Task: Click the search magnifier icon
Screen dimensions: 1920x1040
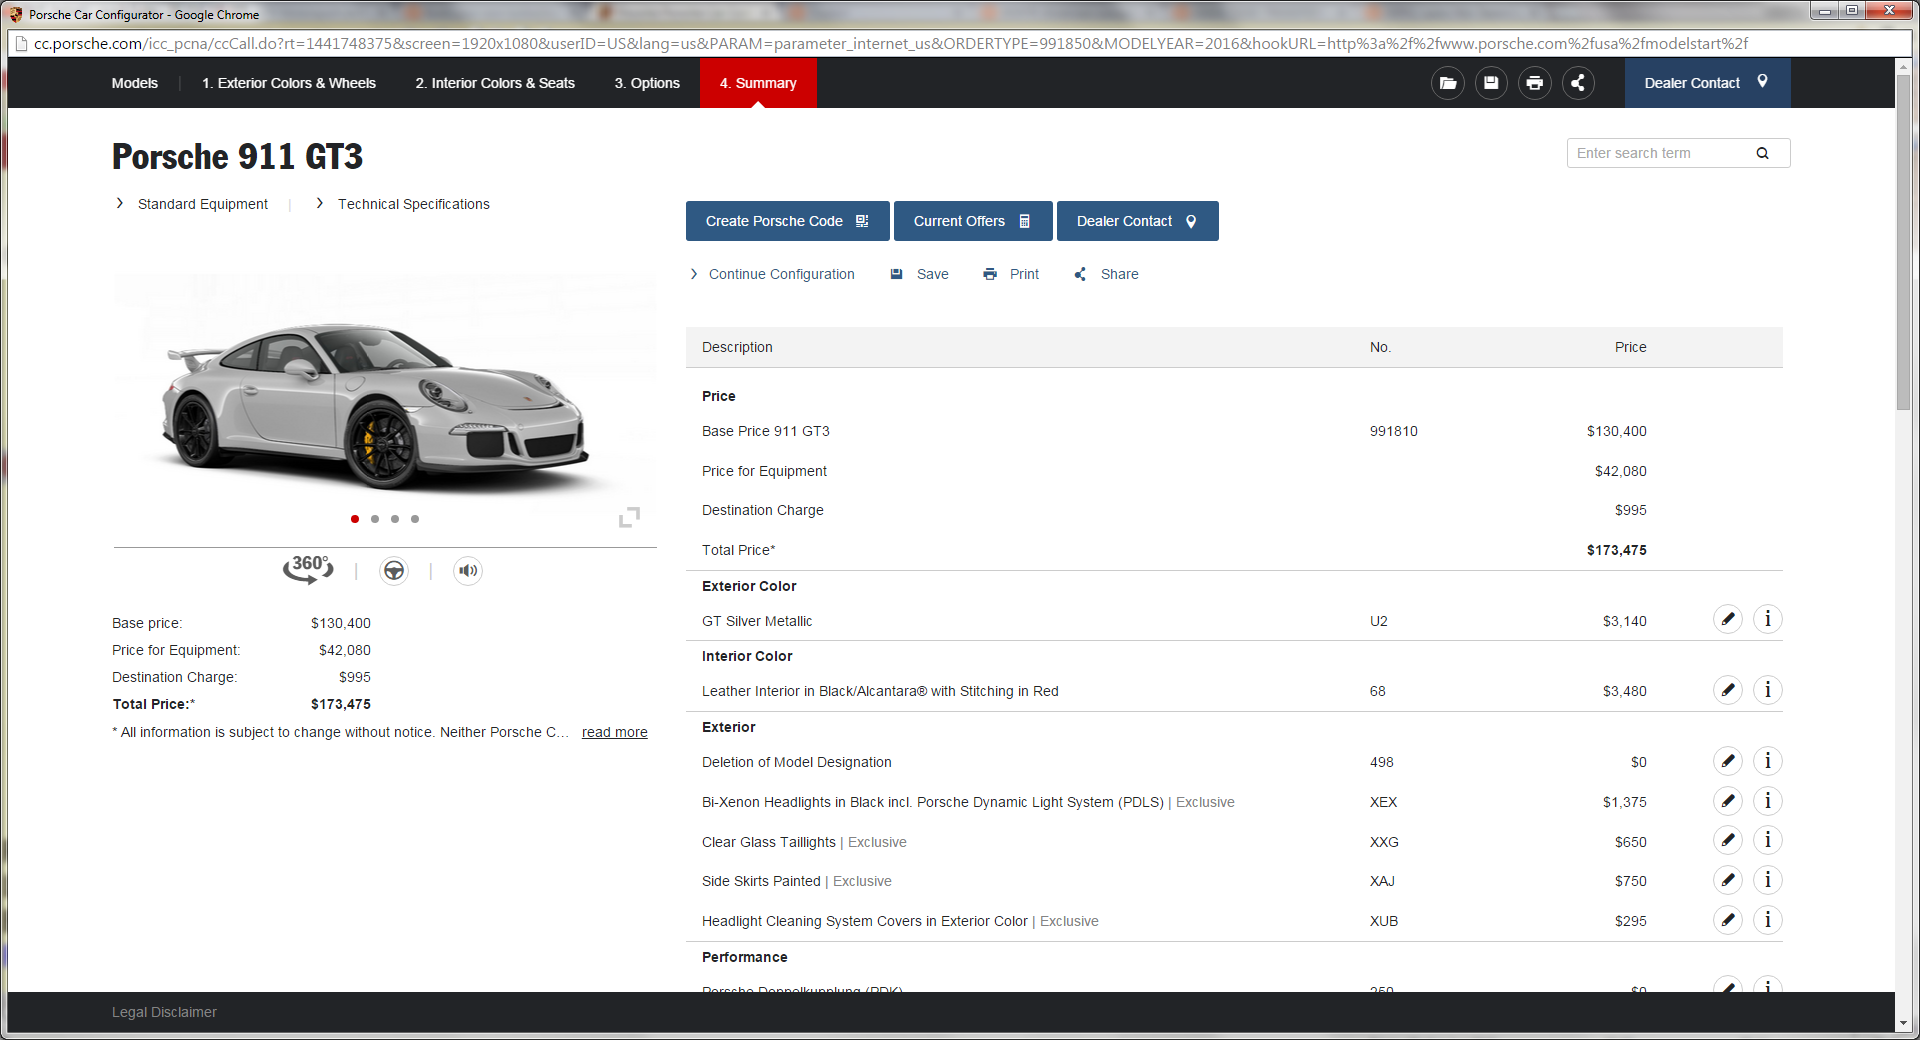Action: pyautogui.click(x=1762, y=153)
